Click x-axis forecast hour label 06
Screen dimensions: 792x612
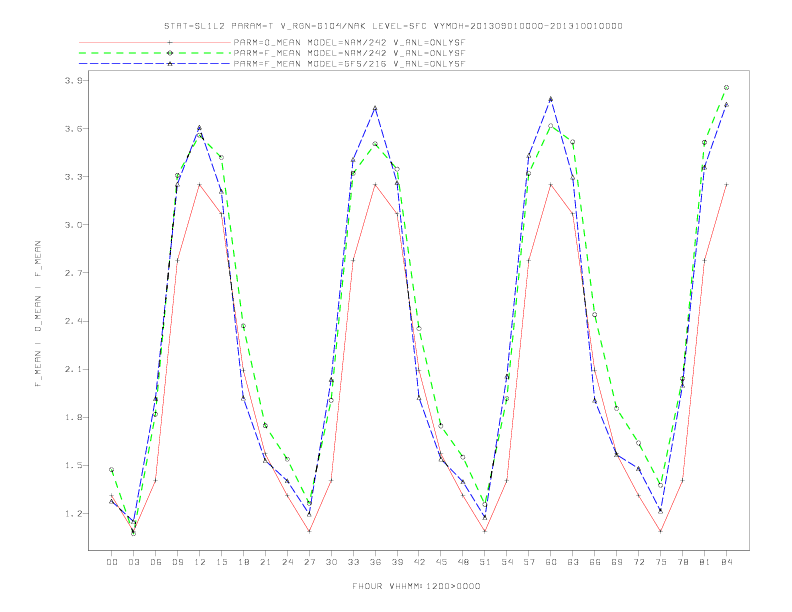click(x=156, y=562)
